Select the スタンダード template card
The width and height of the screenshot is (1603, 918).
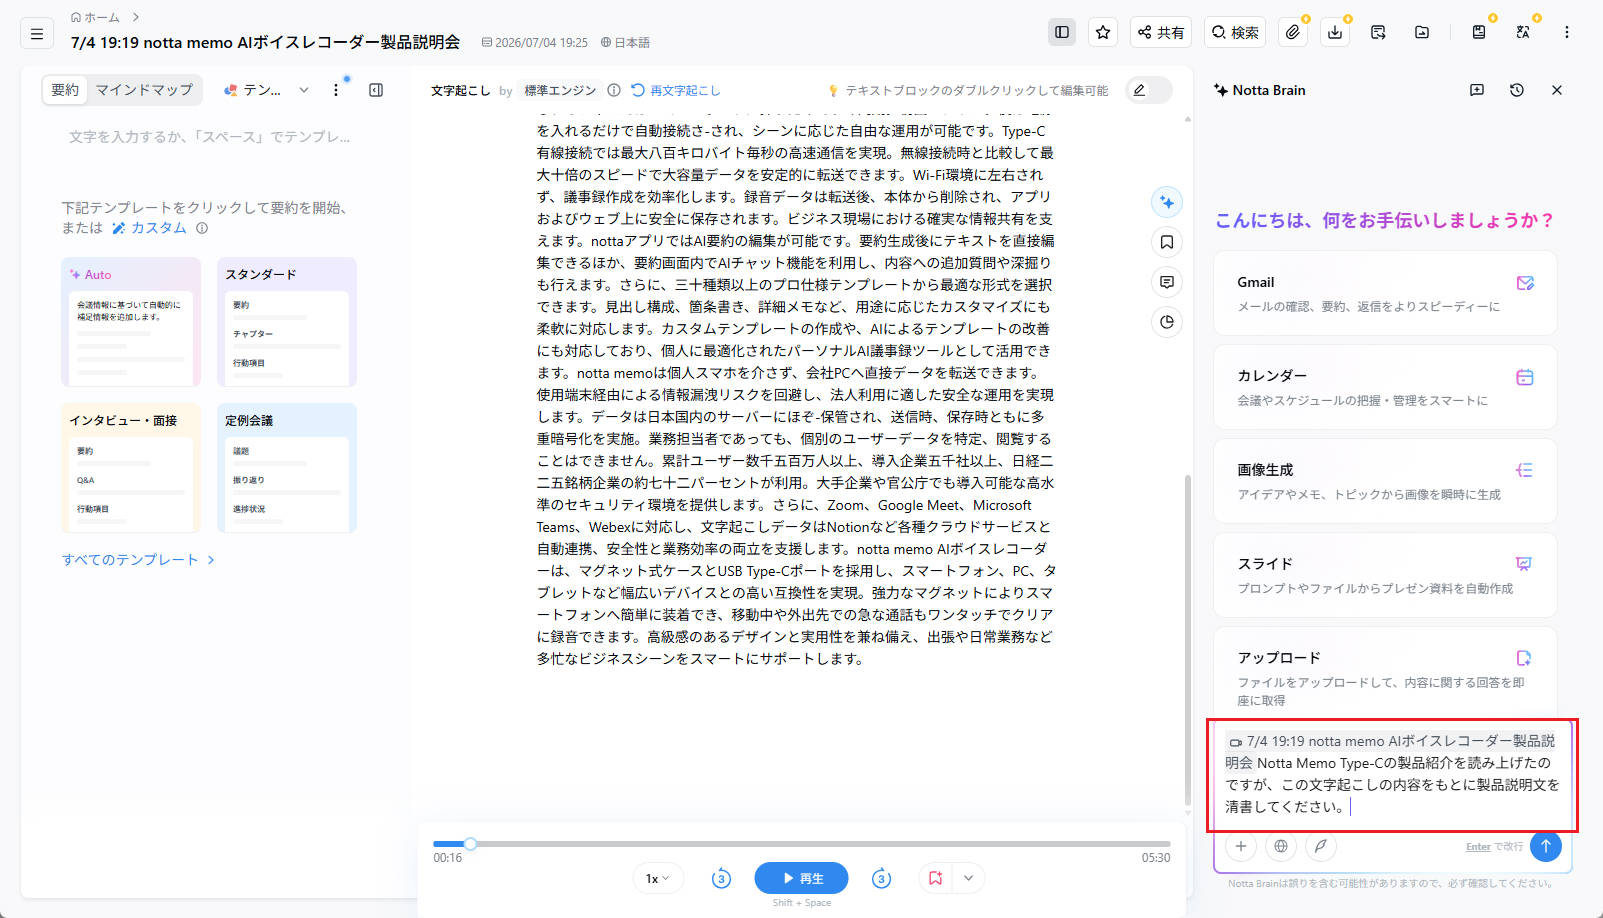point(287,322)
